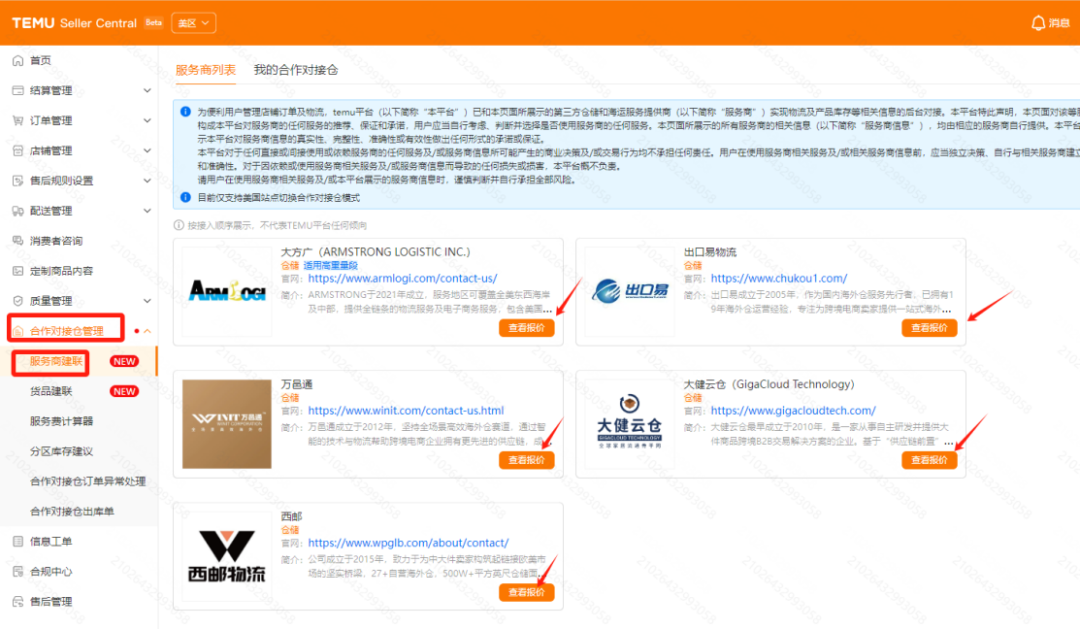This screenshot has height=629, width=1080.
Task: Expand 售后规则设置 chevron
Action: 147,181
